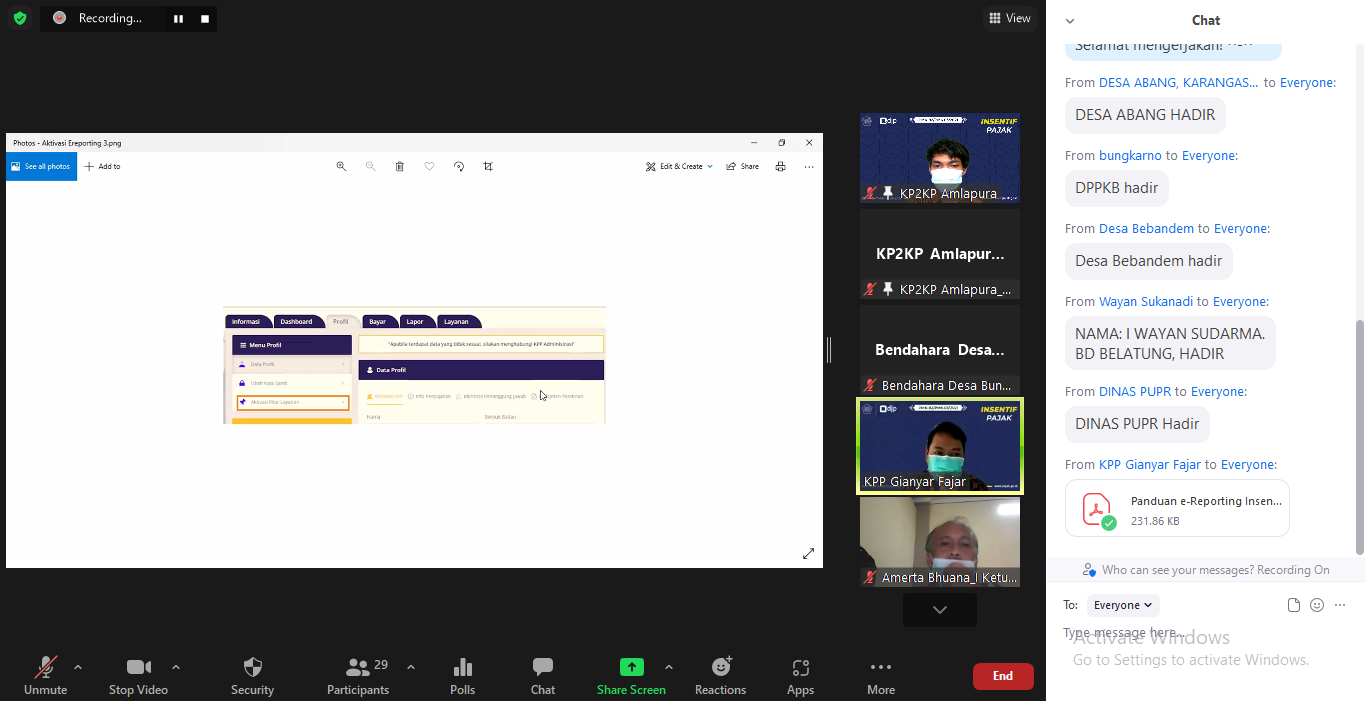Open the Panduan e-Reporting PDF attachment
Image resolution: width=1366 pixels, height=701 pixels.
point(1177,508)
